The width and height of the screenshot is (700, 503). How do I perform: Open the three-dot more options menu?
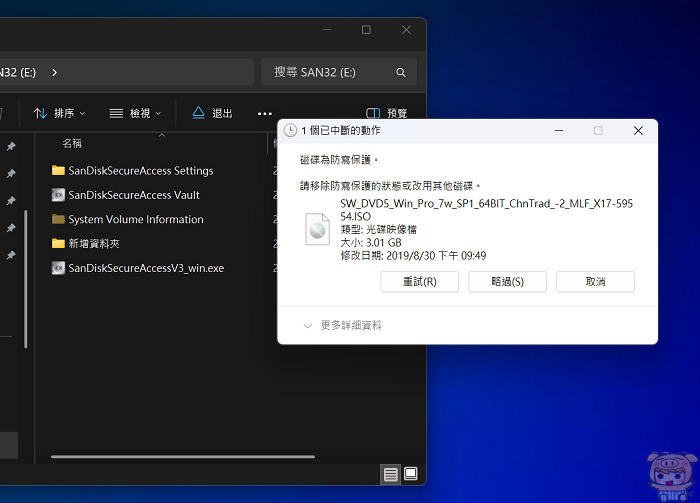tap(265, 114)
